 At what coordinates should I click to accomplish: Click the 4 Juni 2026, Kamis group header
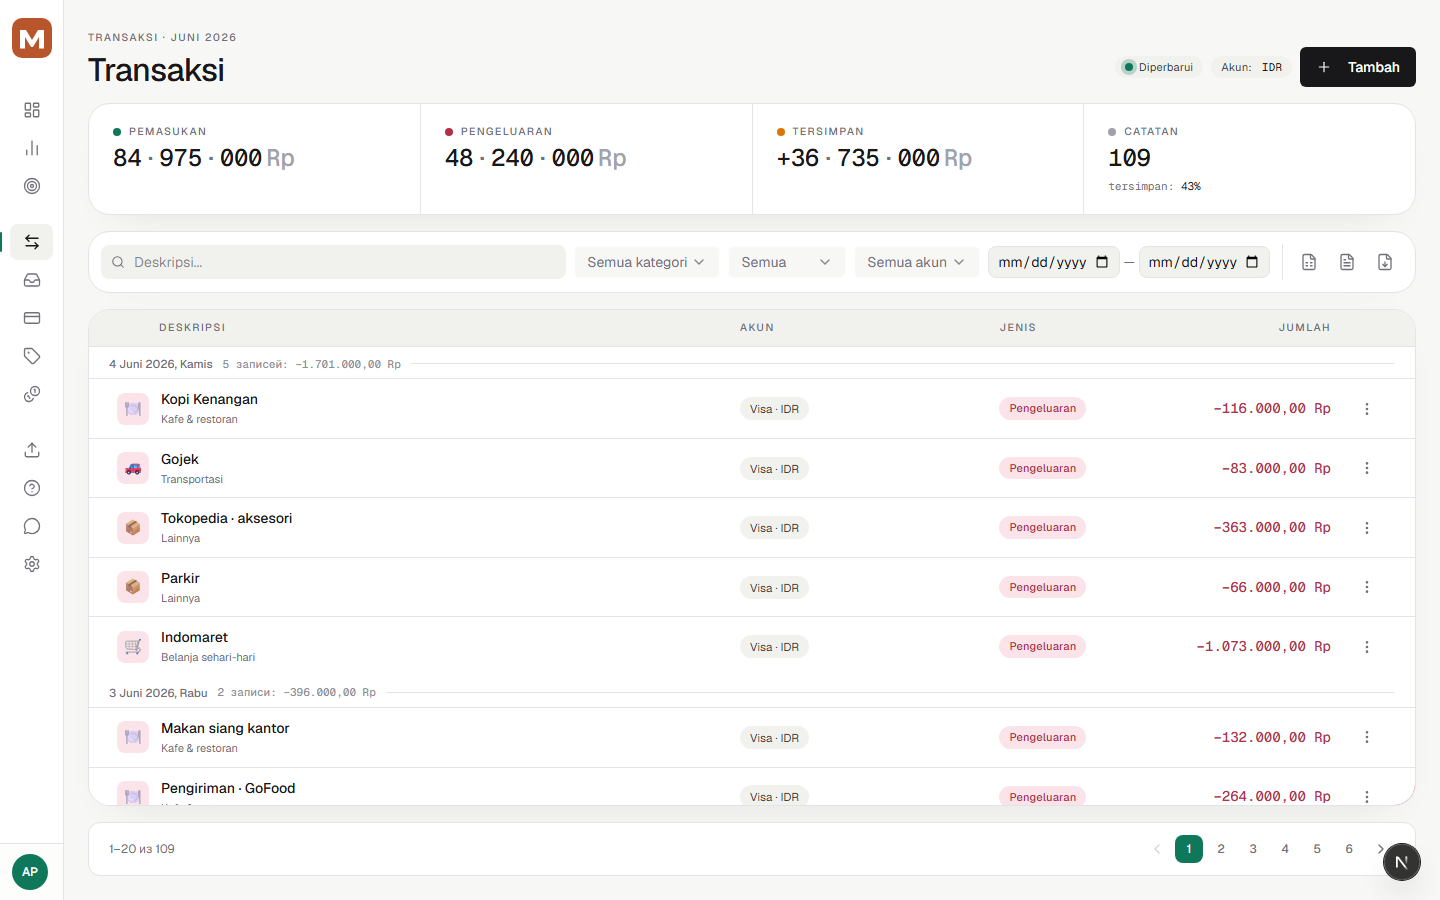(x=160, y=364)
